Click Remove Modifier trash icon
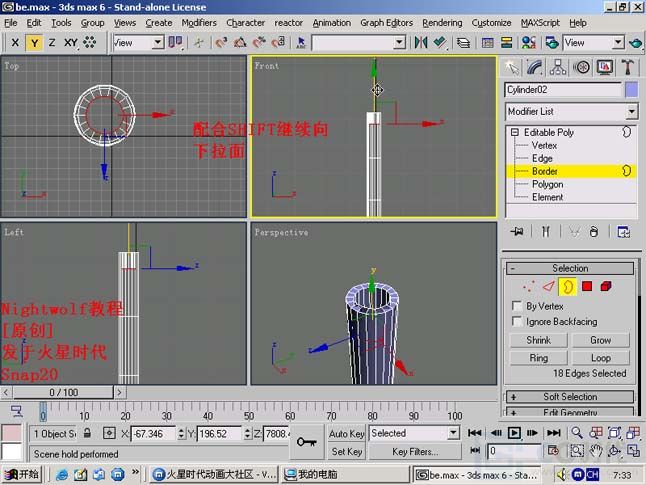This screenshot has width=646, height=485. 593,232
